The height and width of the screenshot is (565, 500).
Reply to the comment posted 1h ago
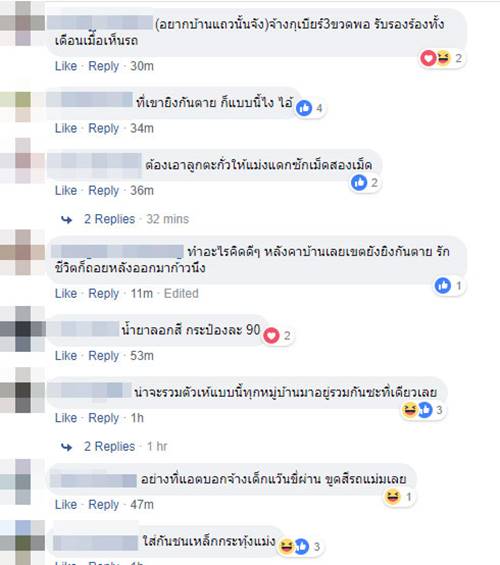pyautogui.click(x=104, y=418)
